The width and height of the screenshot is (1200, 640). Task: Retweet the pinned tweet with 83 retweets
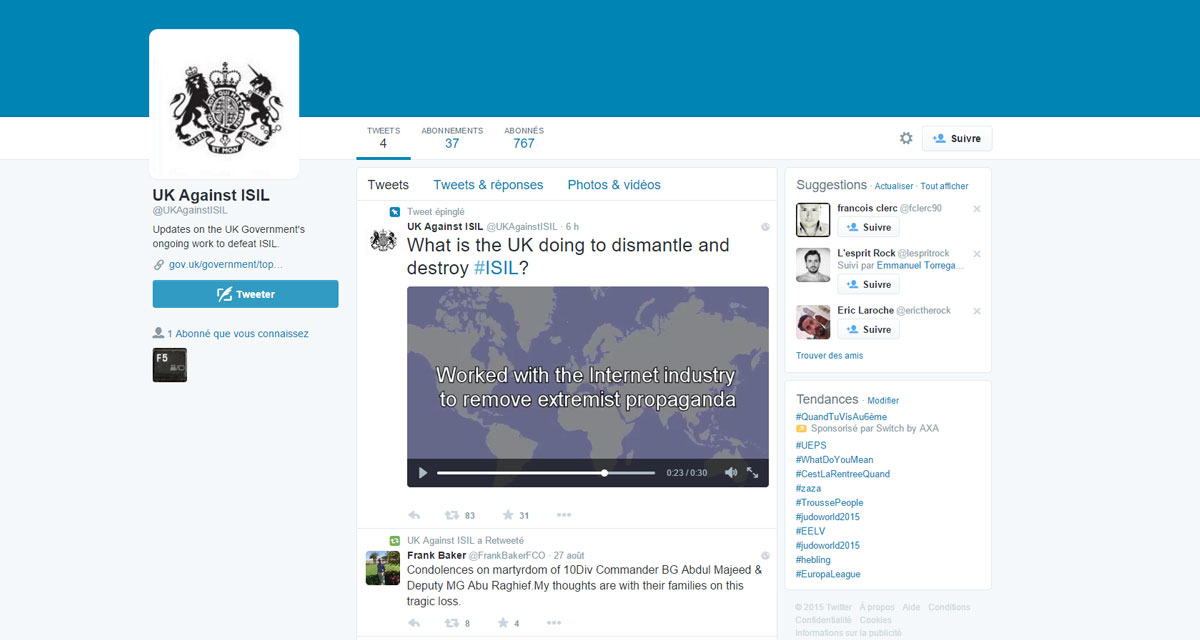[452, 515]
